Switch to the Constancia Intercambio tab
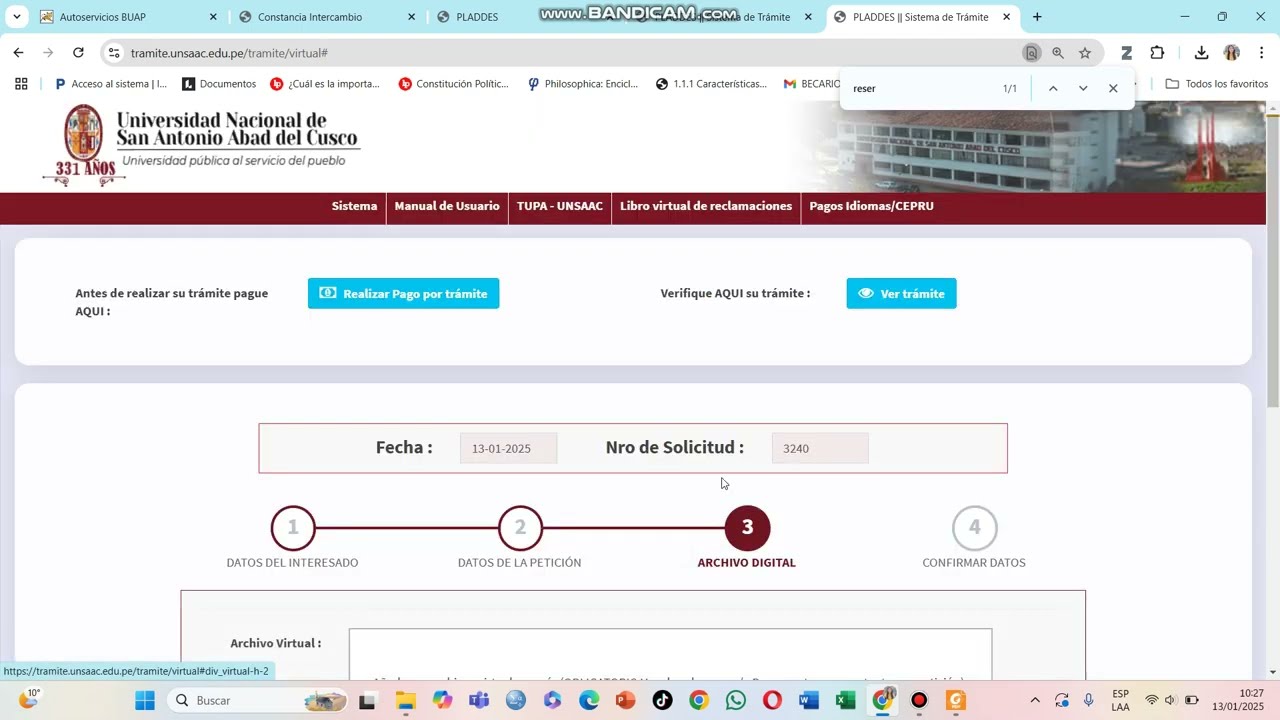Image resolution: width=1280 pixels, height=720 pixels. (327, 17)
